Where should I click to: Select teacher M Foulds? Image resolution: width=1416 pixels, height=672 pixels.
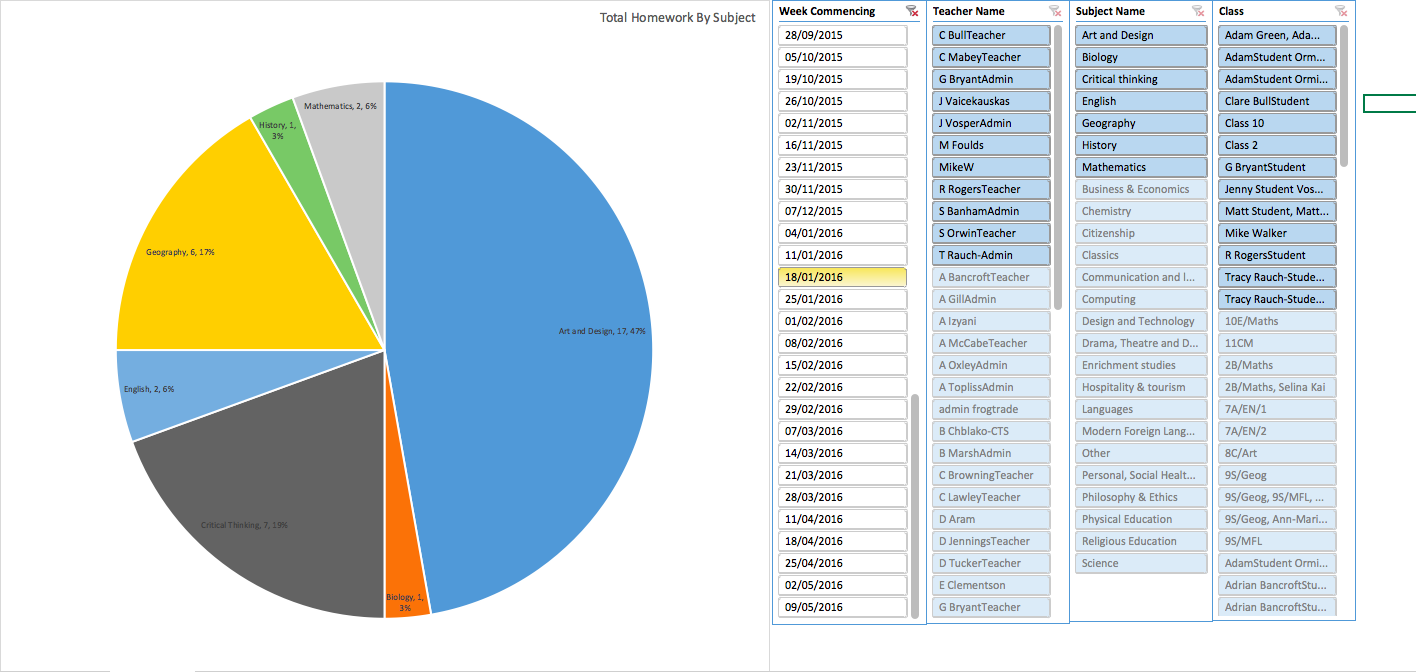(991, 145)
